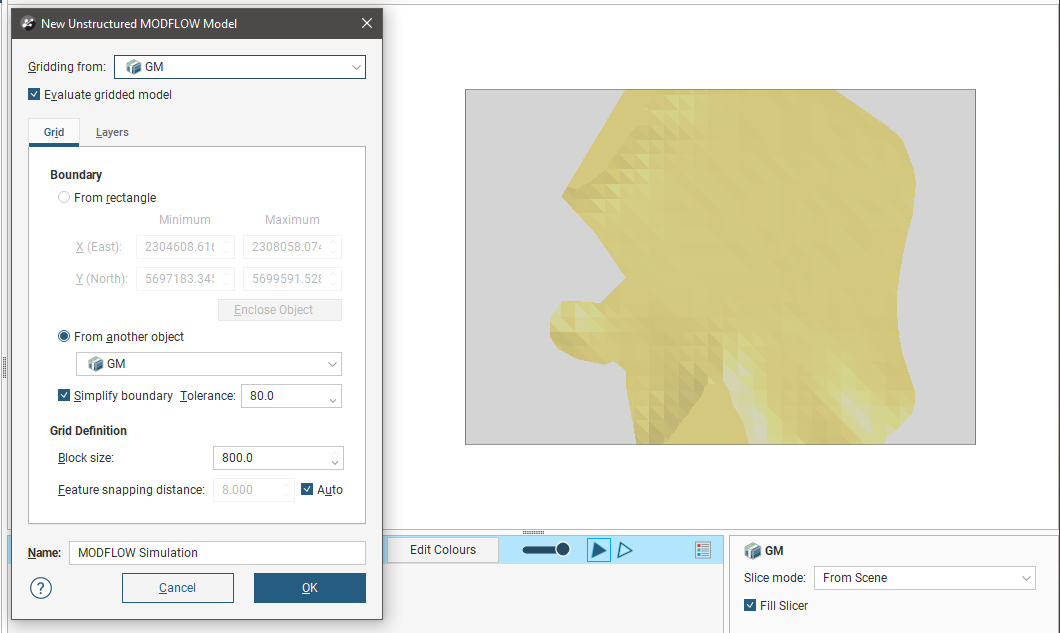This screenshot has height=633, width=1060.
Task: Disable Auto feature snapping distance
Action: (307, 490)
